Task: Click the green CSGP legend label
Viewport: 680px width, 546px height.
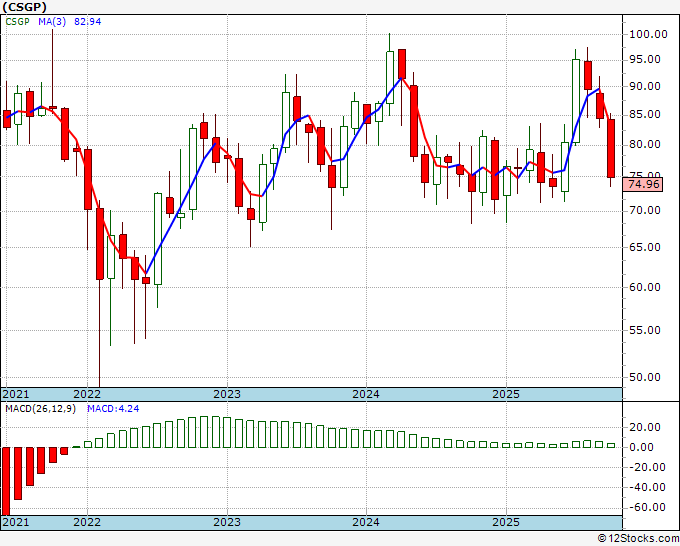Action: point(17,21)
